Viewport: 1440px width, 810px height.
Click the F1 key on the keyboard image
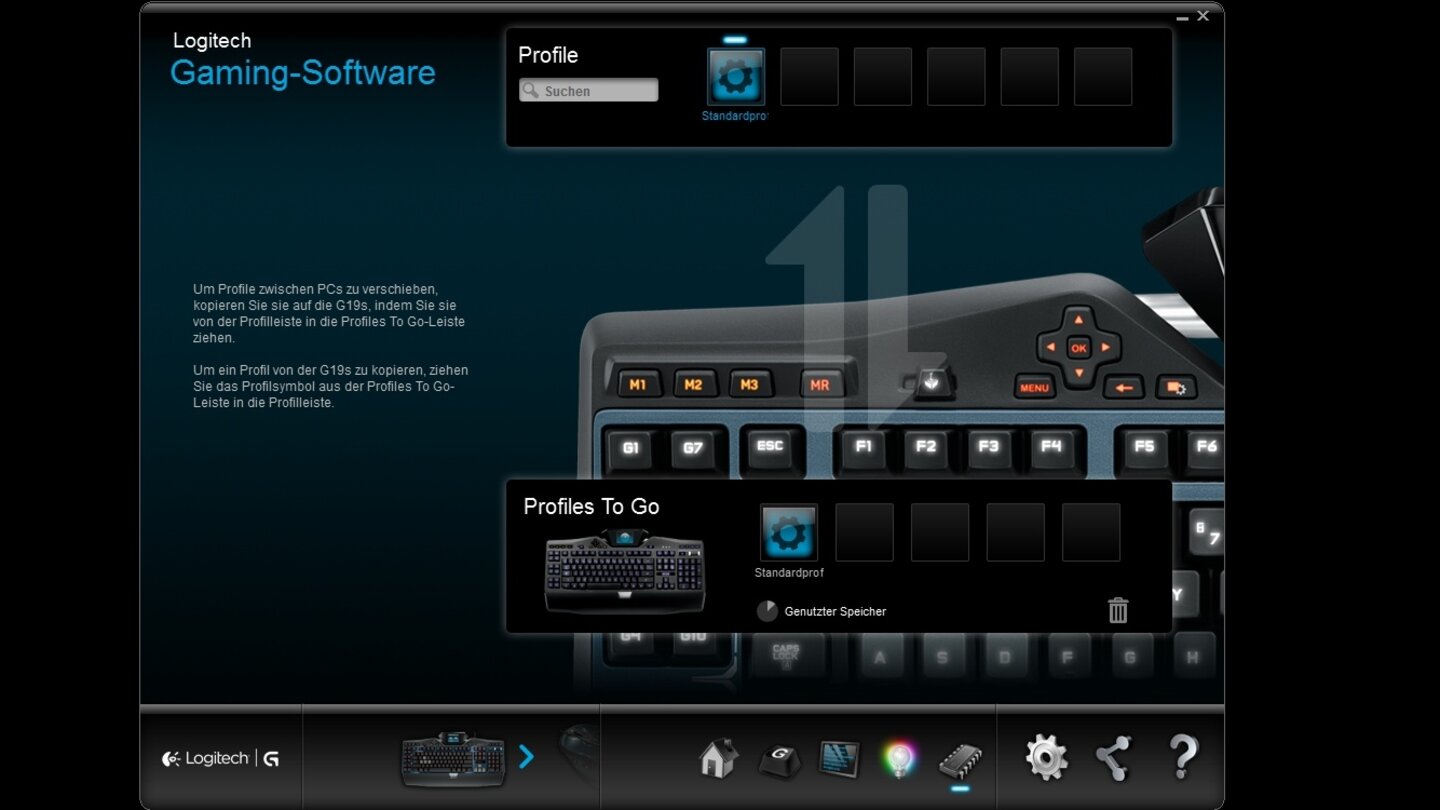(x=864, y=446)
